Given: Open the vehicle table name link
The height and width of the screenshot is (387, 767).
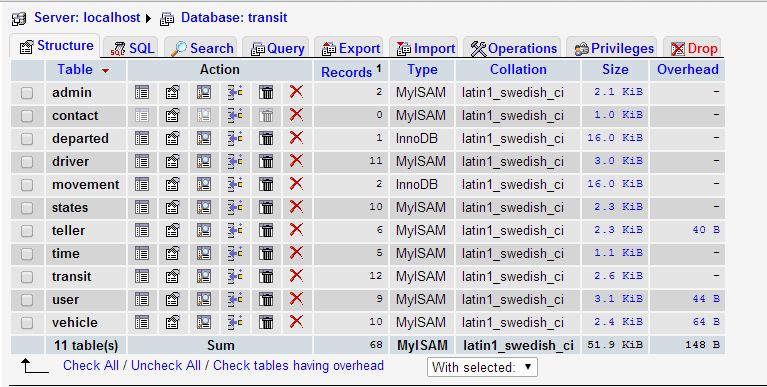Looking at the screenshot, I should tap(75, 322).
